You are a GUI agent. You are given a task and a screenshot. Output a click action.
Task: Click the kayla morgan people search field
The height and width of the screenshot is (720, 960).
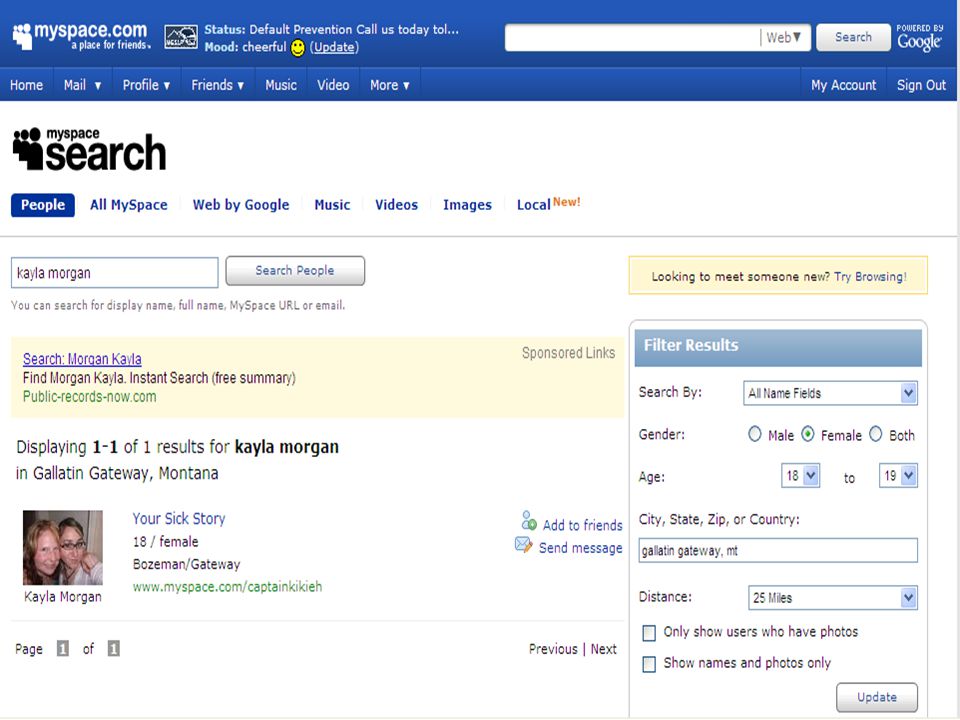tap(114, 272)
